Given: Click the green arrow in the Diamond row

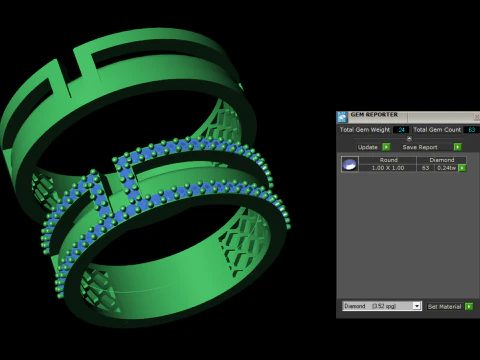Looking at the screenshot, I should [x=462, y=168].
